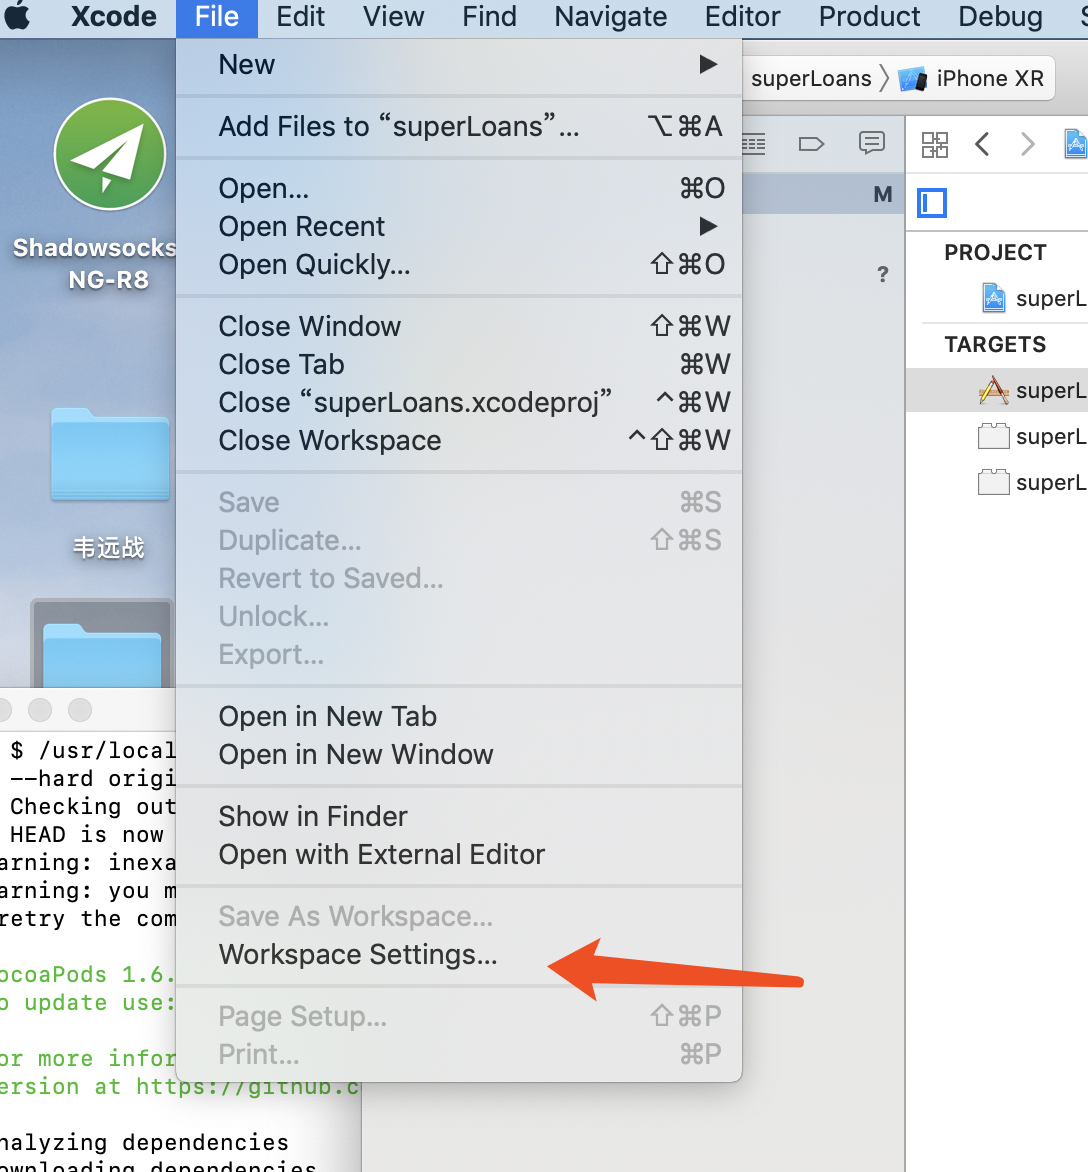
Task: Expand the Open Recent submenu
Action: point(459,226)
